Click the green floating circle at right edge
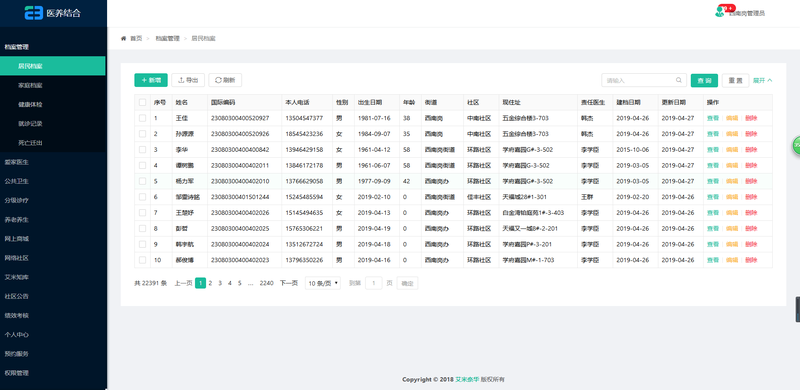The height and width of the screenshot is (390, 800). pyautogui.click(x=796, y=145)
